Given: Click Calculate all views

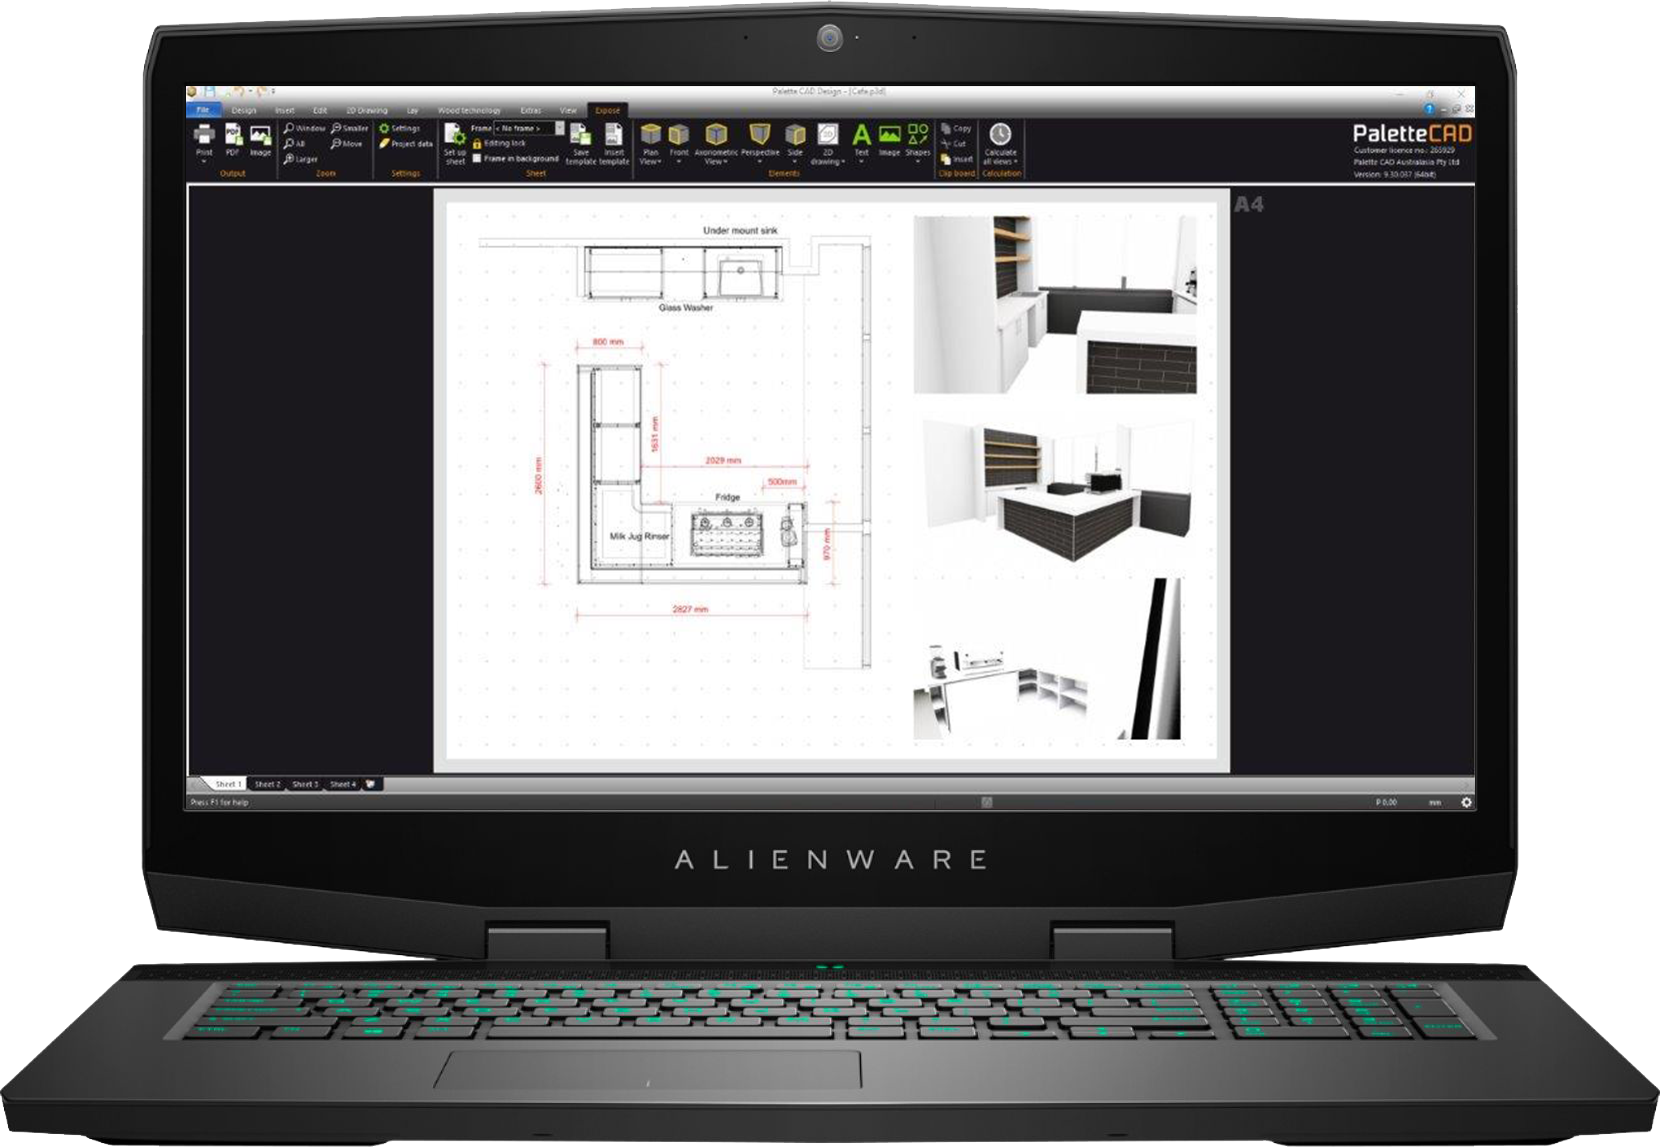Looking at the screenshot, I should 1000,144.
